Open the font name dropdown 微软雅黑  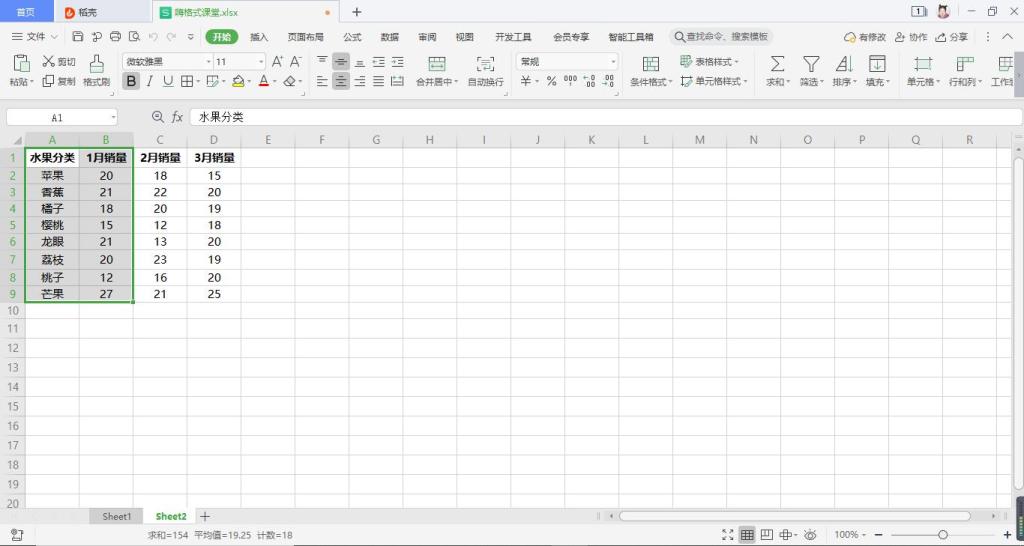click(167, 61)
